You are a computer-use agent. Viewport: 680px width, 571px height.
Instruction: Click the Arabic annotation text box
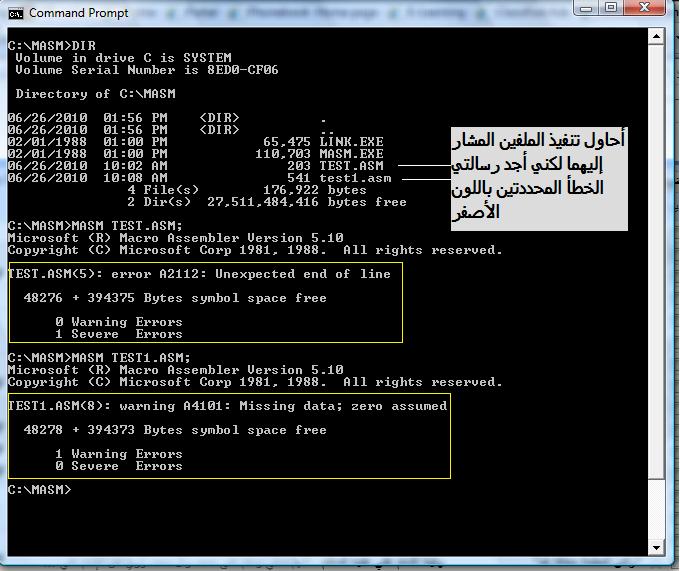[539, 179]
